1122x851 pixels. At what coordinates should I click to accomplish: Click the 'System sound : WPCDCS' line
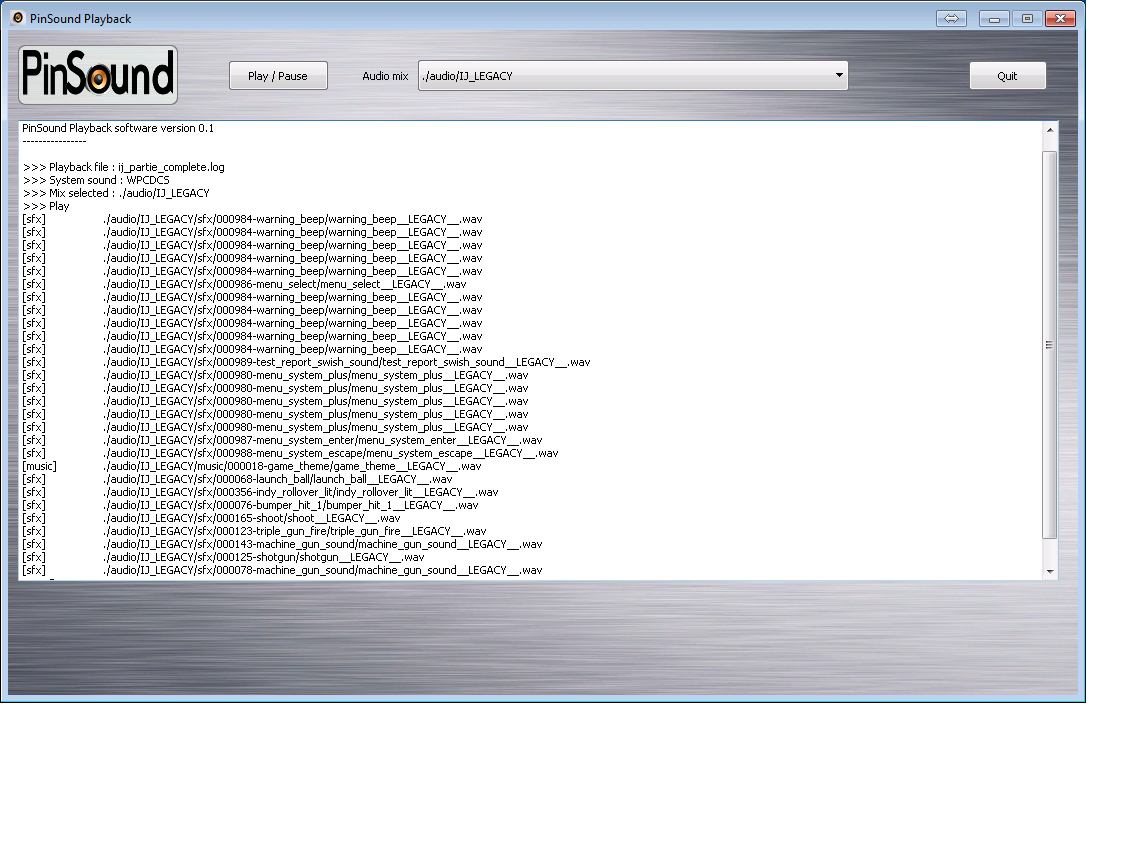click(x=96, y=180)
